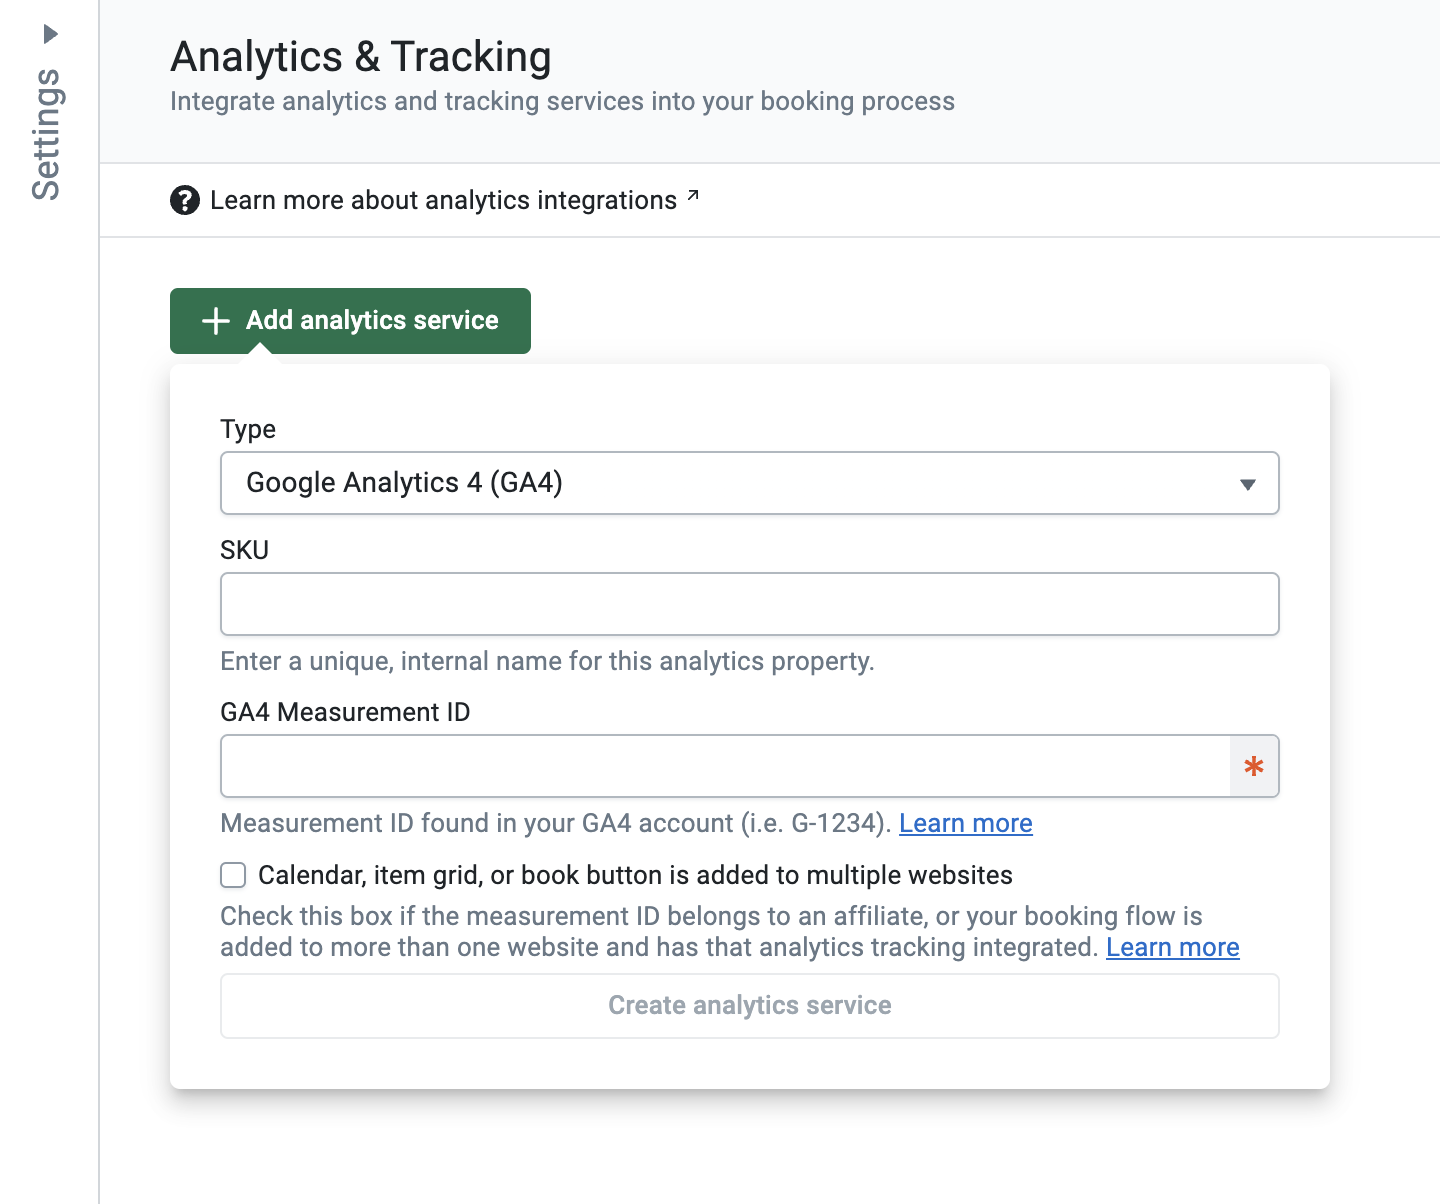This screenshot has width=1440, height=1204.
Task: Click the red required asterisk icon
Action: point(1254,767)
